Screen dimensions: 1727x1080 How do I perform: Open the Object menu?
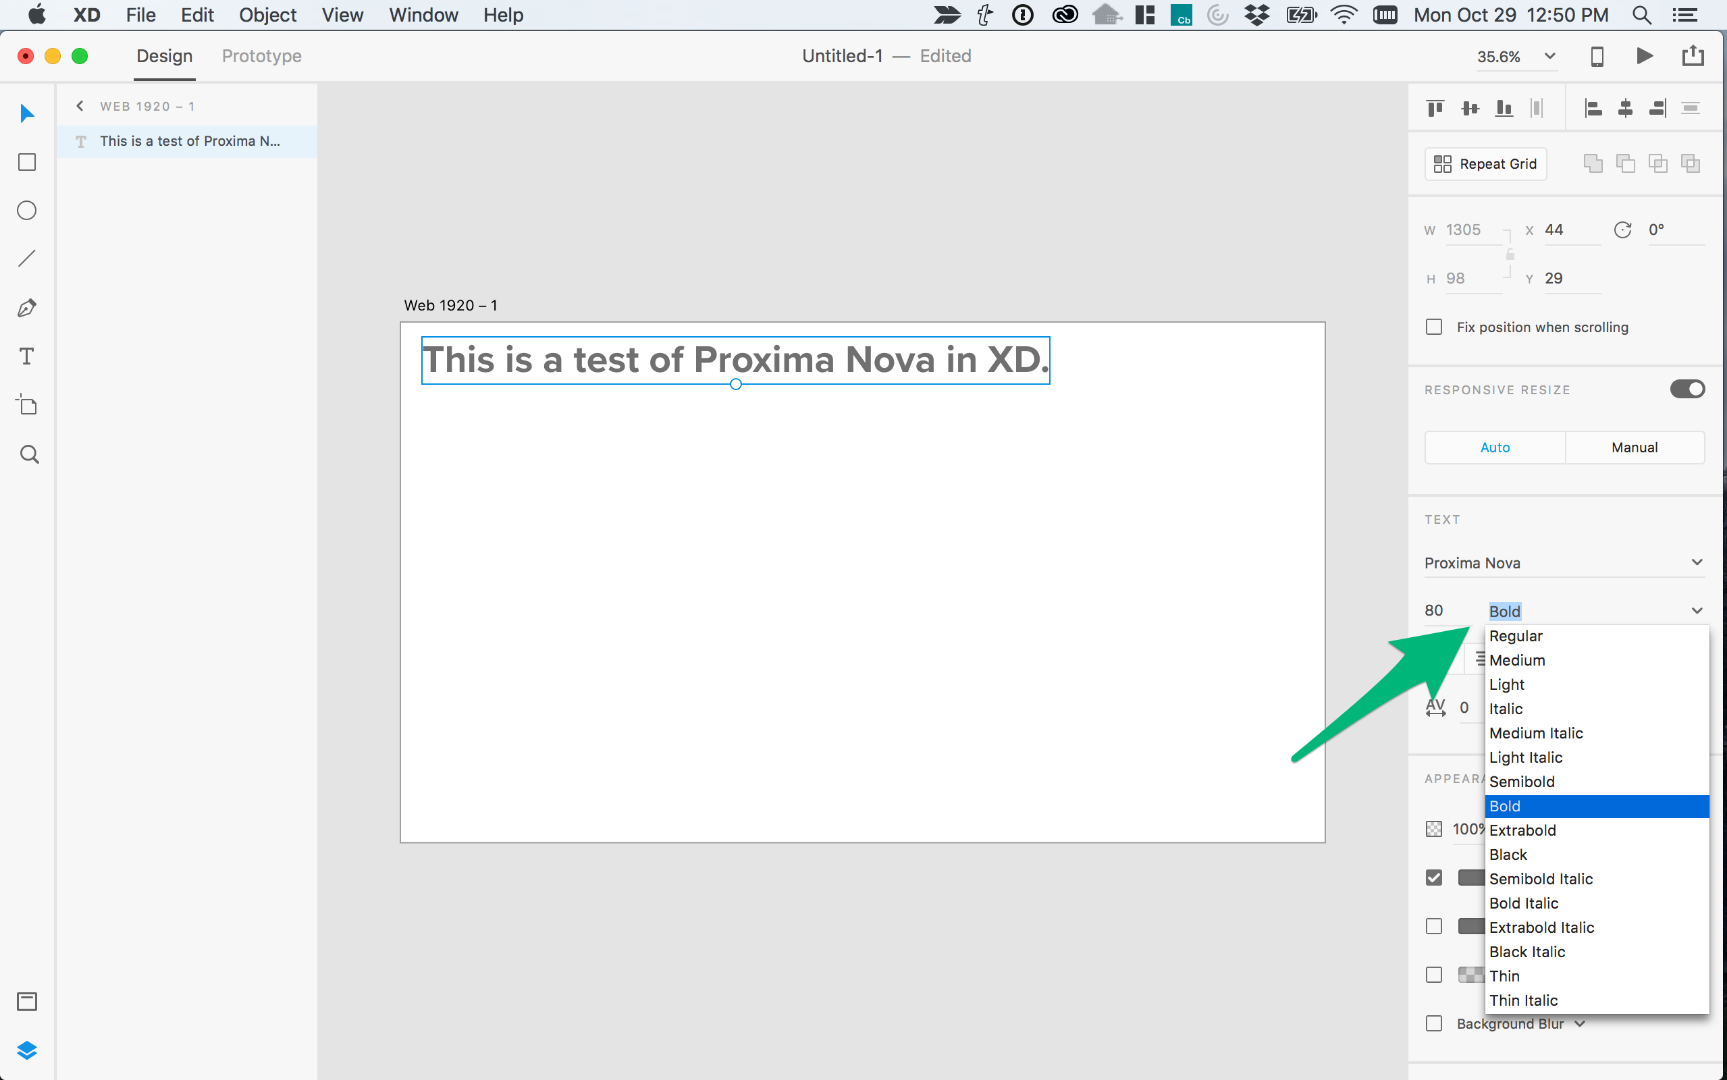click(x=268, y=15)
